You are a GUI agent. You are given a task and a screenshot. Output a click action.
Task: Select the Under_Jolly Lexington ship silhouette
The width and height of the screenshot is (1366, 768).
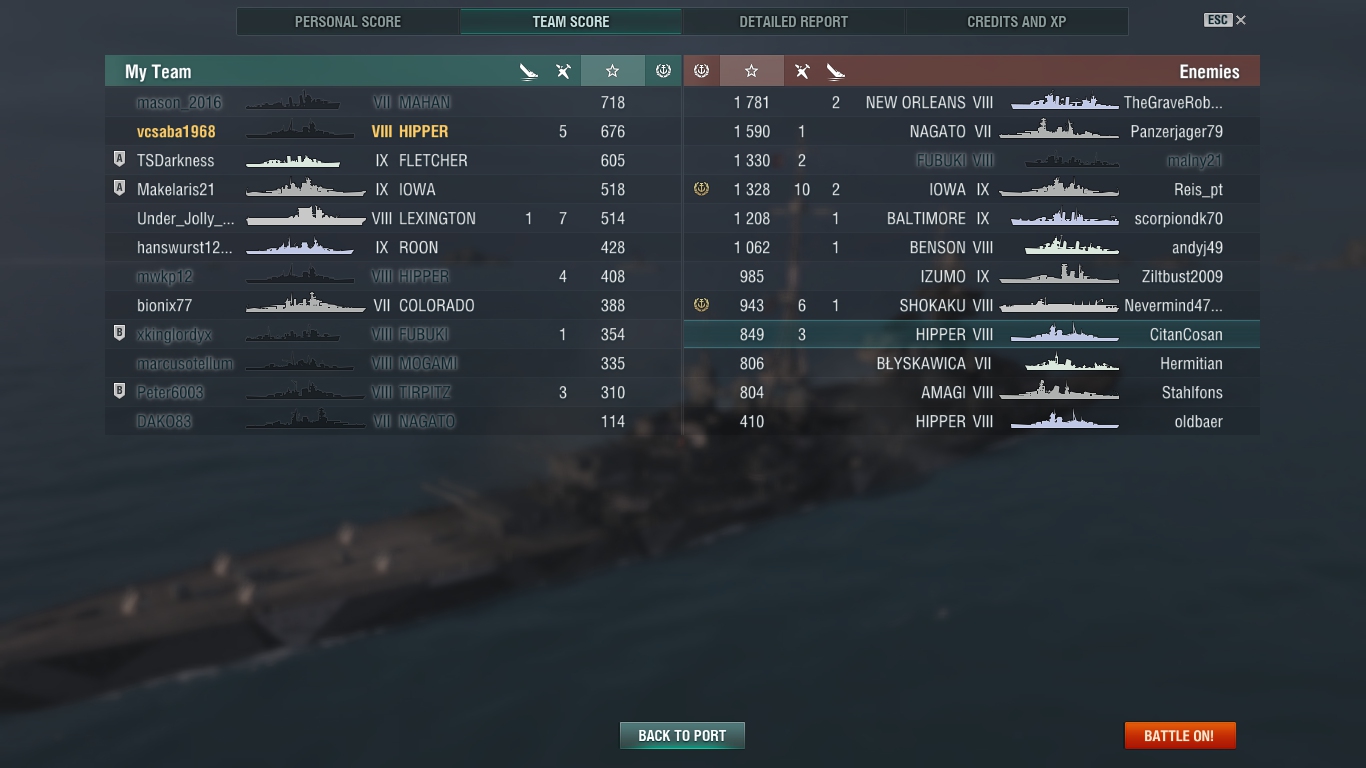pyautogui.click(x=305, y=218)
